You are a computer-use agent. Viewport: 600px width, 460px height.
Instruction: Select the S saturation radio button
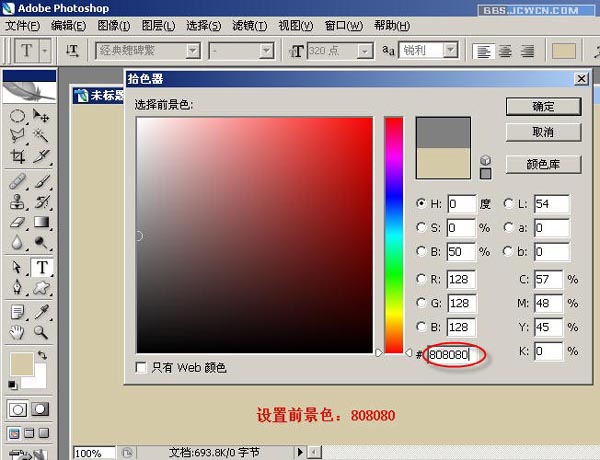421,227
